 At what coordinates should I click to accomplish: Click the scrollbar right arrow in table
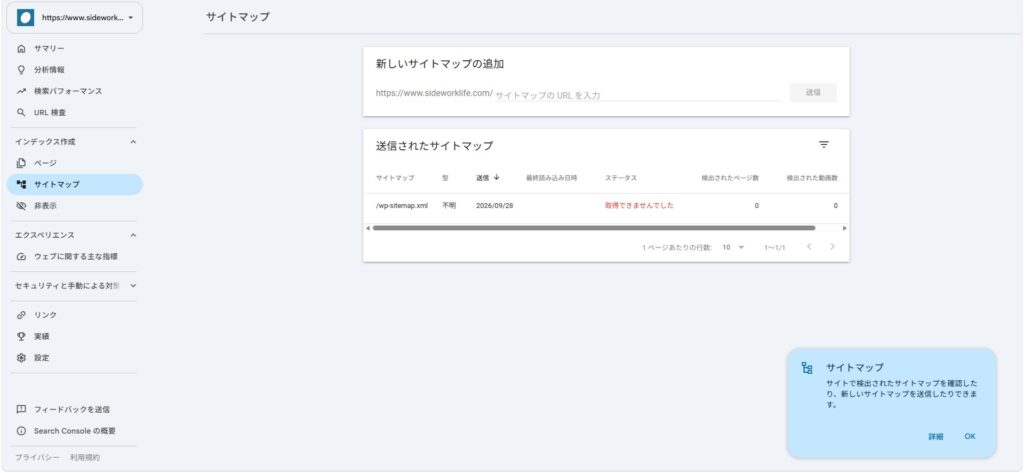844,228
